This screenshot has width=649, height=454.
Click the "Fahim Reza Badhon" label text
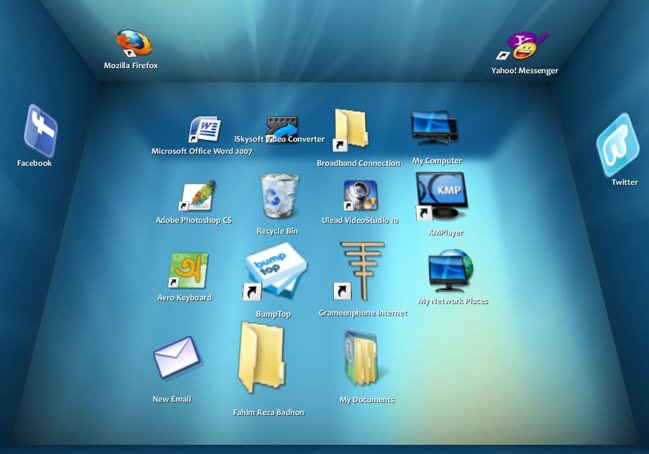pyautogui.click(x=268, y=412)
